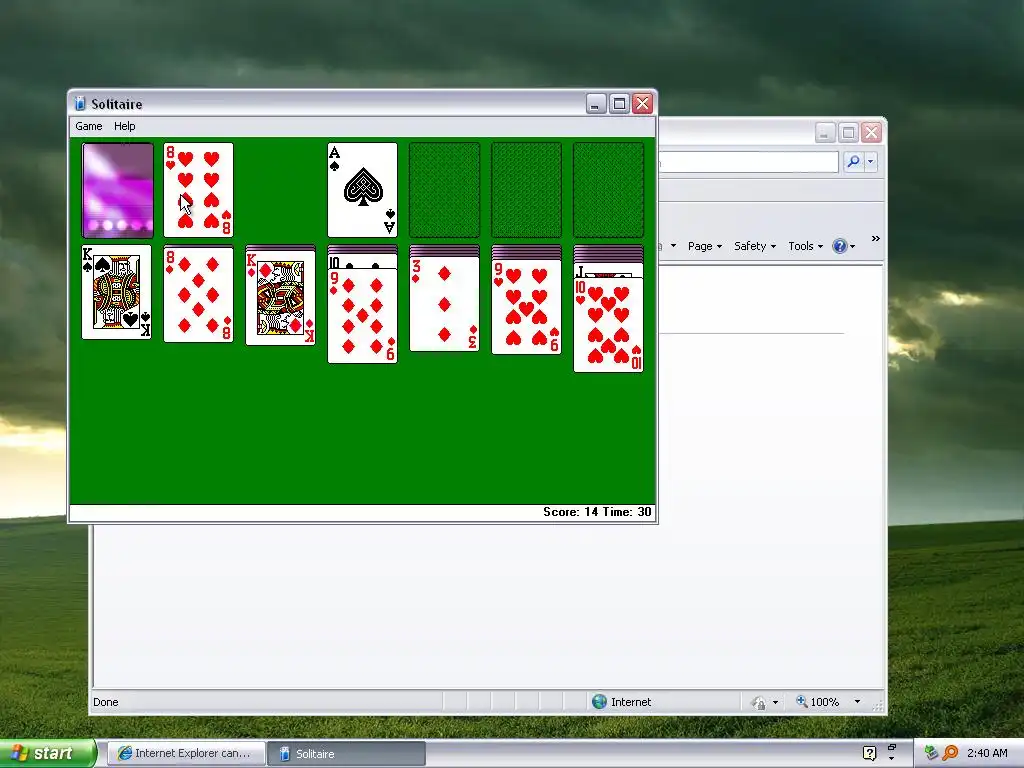Click the help question mark tray icon
The width and height of the screenshot is (1024, 768).
pos(869,753)
